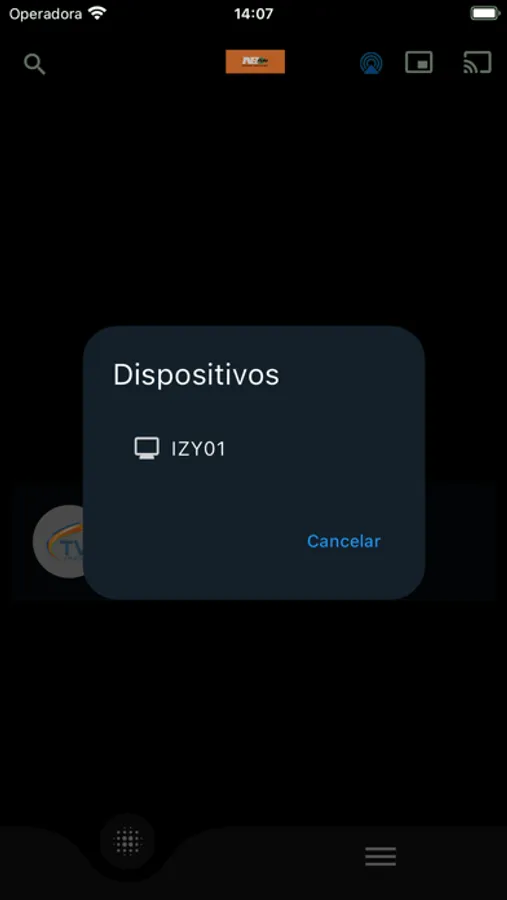The height and width of the screenshot is (900, 507).
Task: Tap the Wi-Fi status icon
Action: tap(98, 13)
